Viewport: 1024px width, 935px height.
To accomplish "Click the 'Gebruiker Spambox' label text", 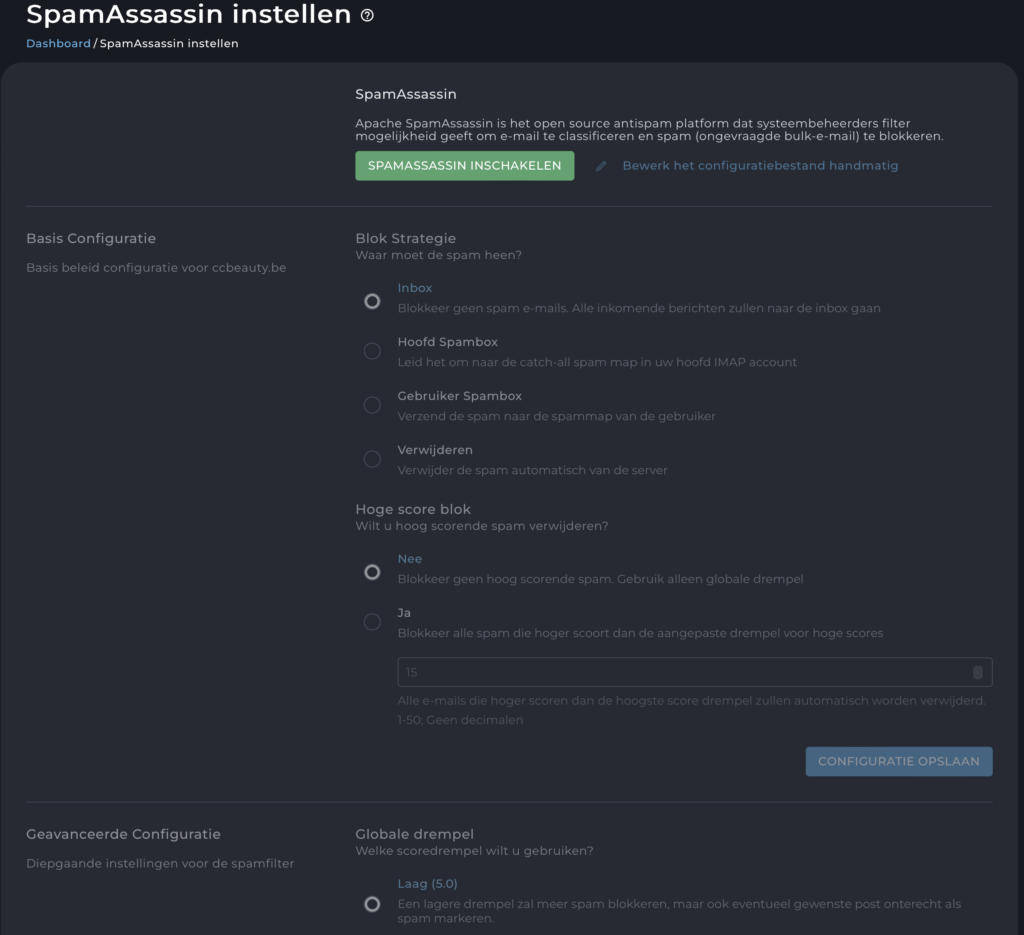I will 460,396.
